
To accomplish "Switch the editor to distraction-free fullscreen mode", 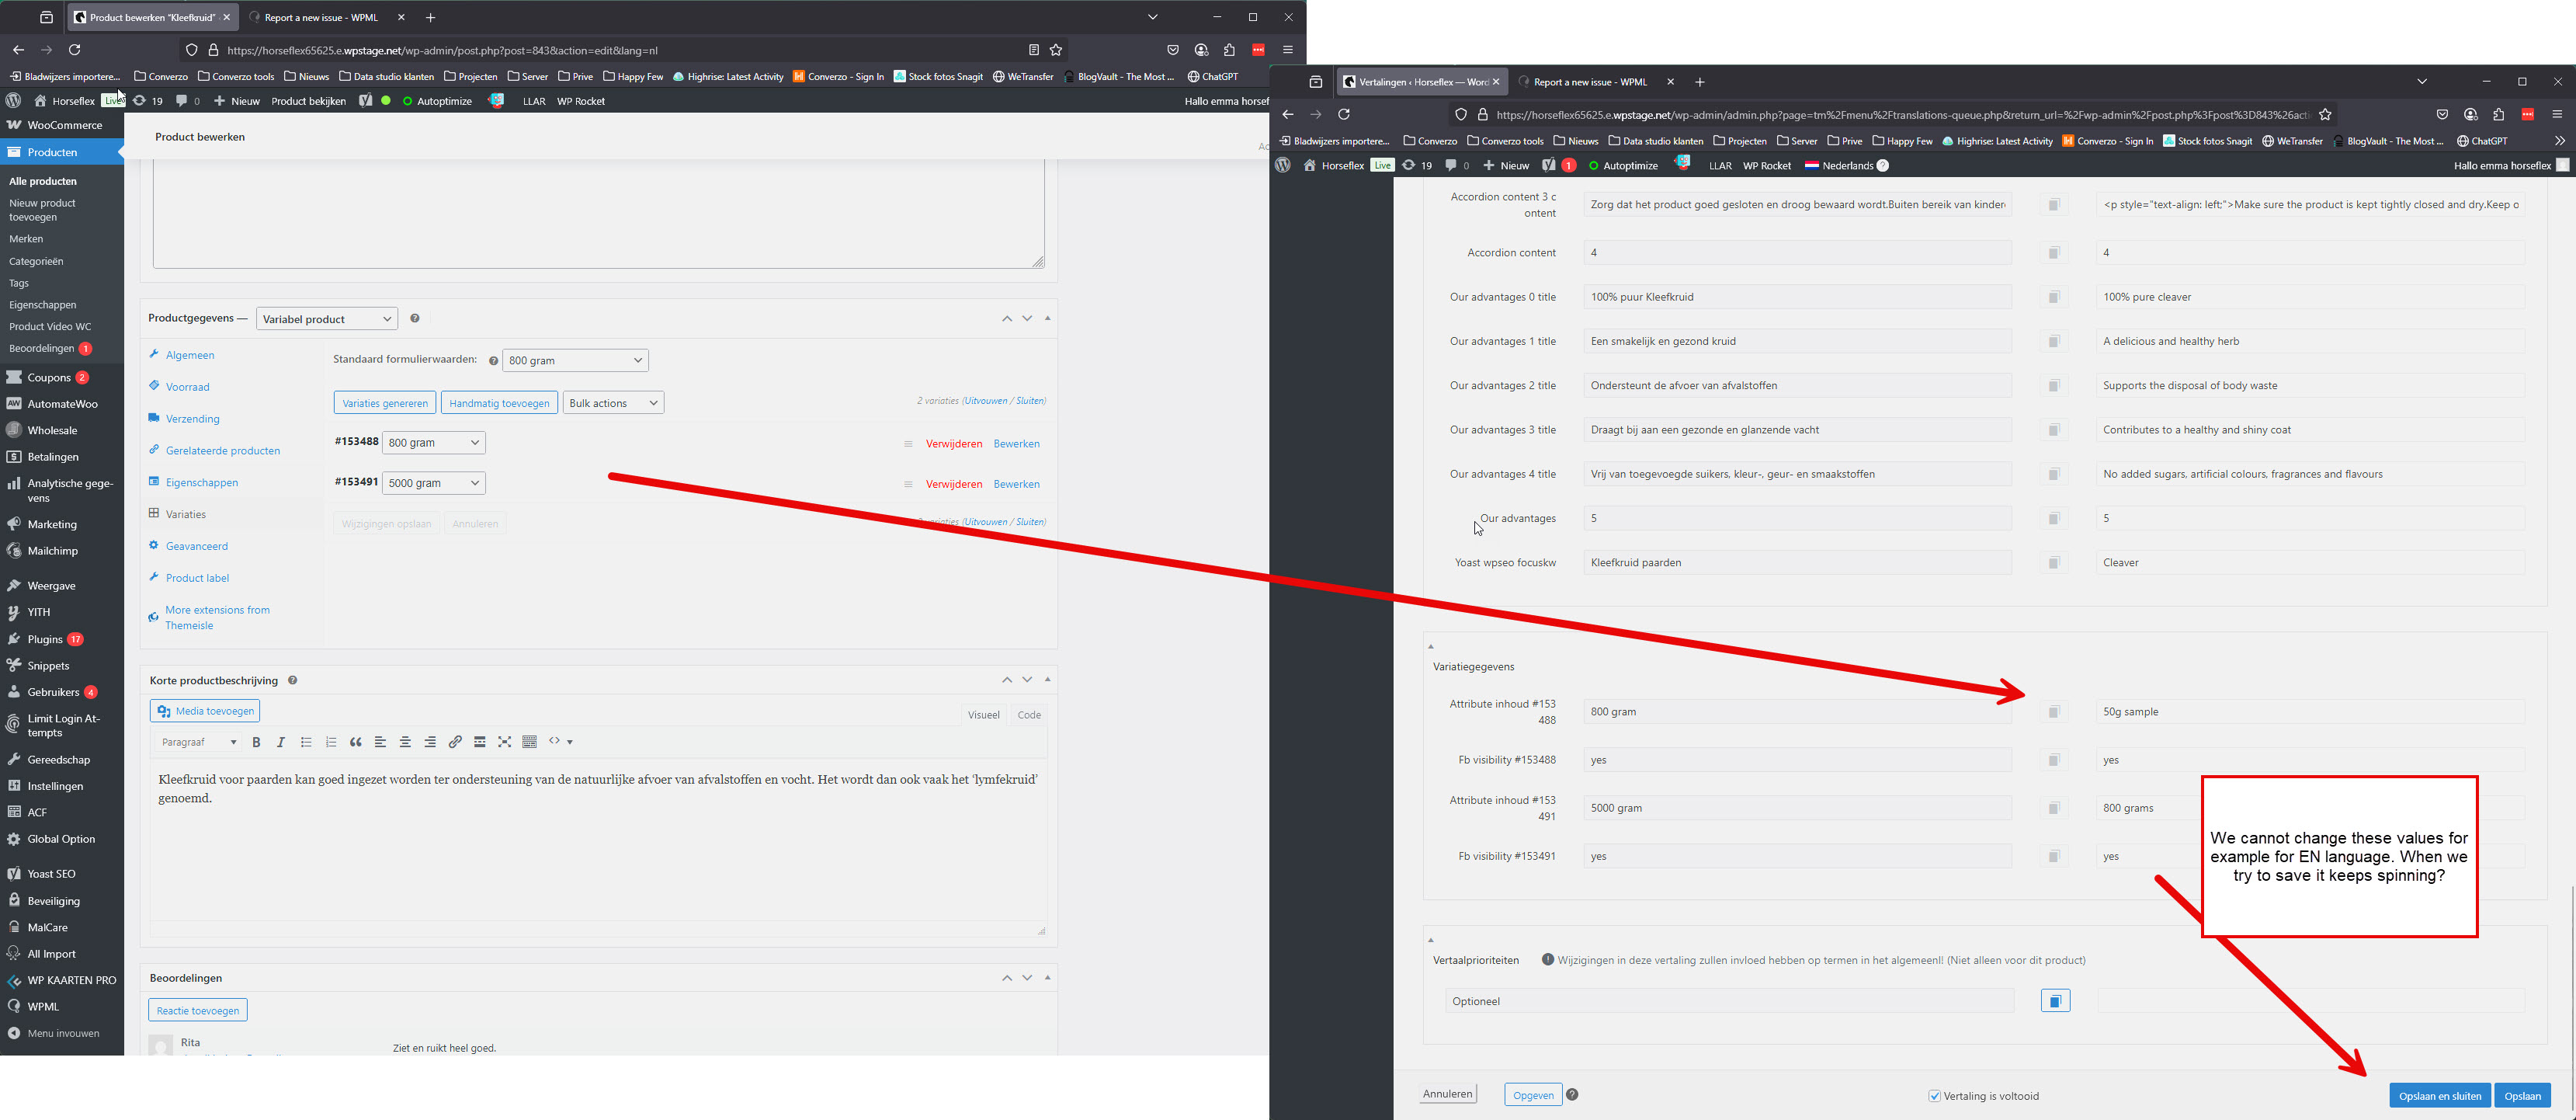I will 505,742.
